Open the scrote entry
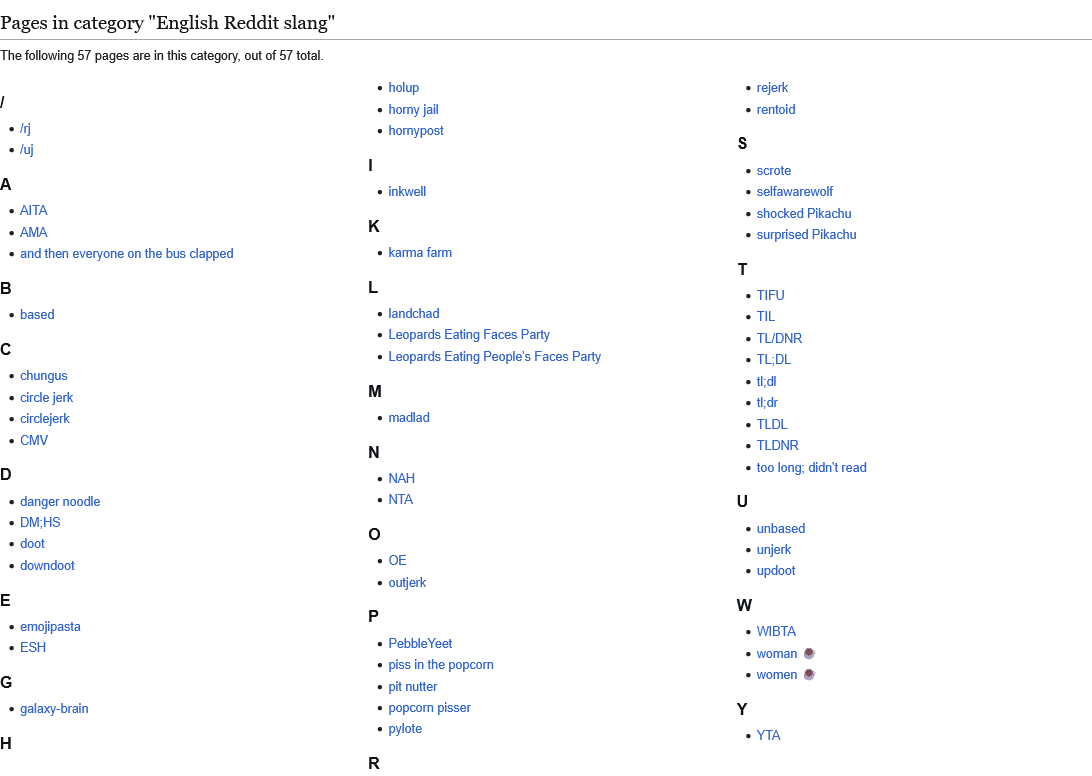1092x776 pixels. coord(774,171)
